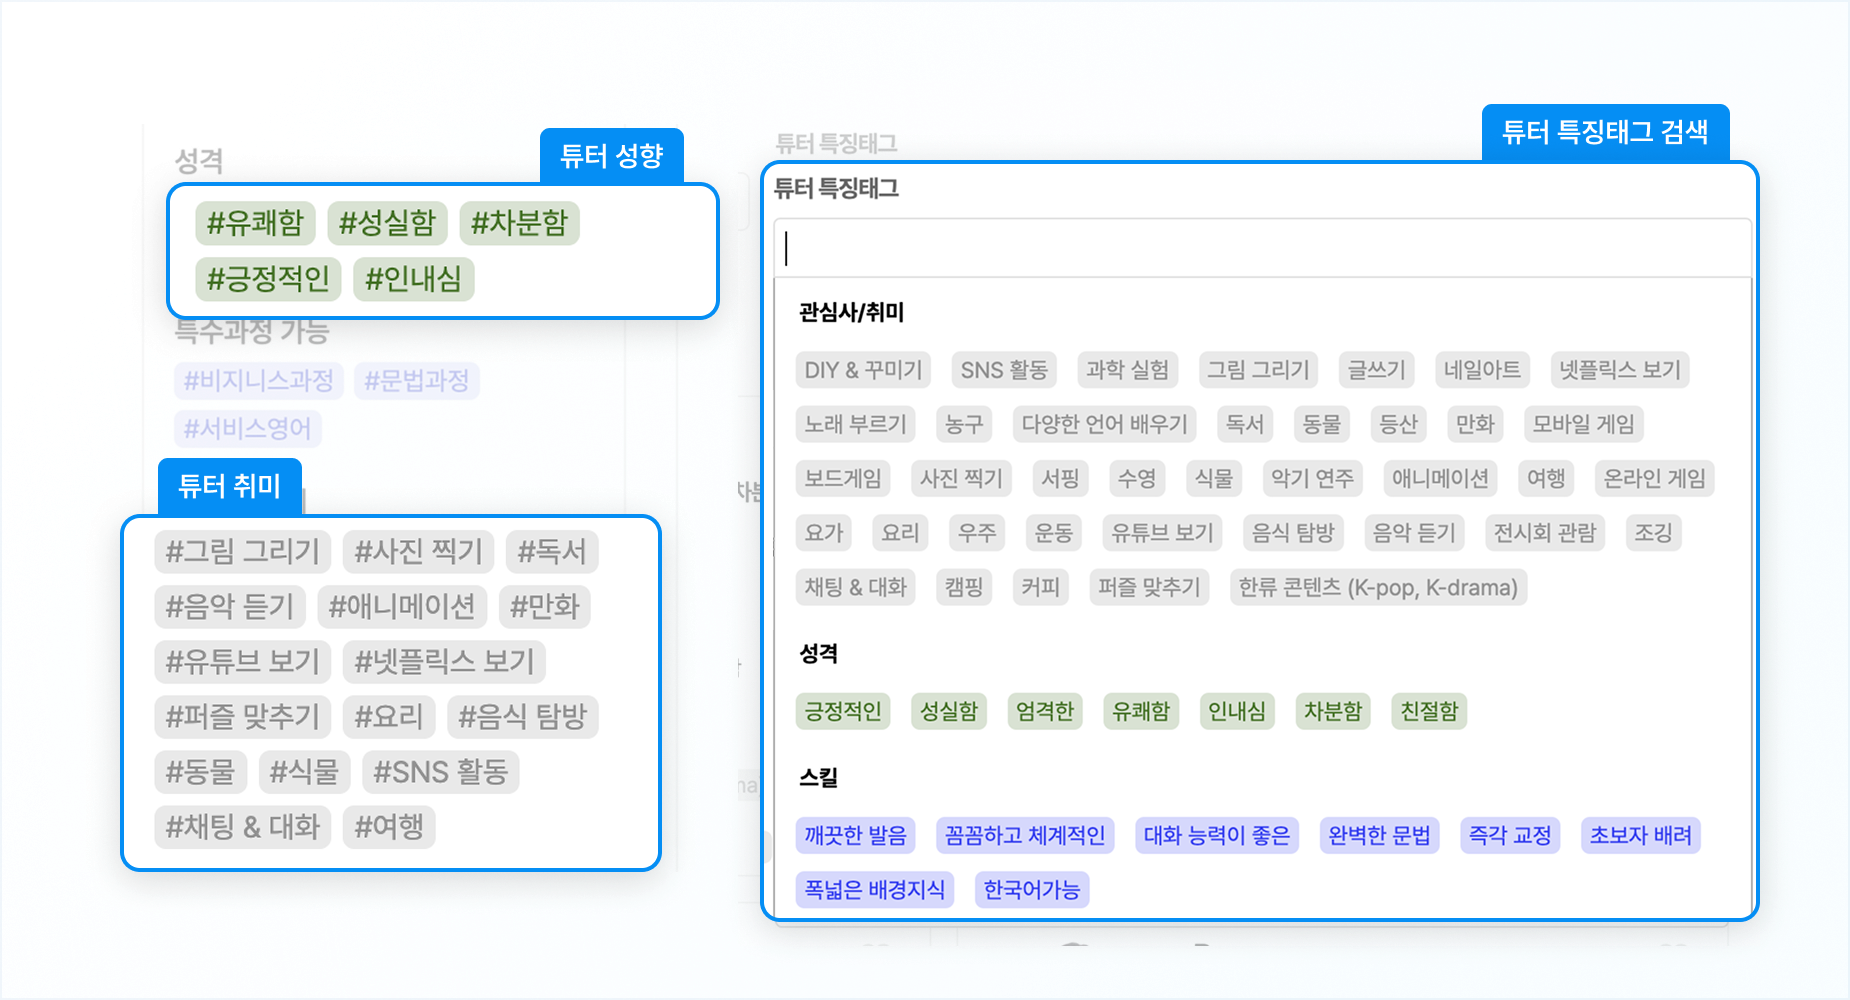
Task: Select the '넷플릭스 보기' tag in search list
Action: tap(1619, 370)
